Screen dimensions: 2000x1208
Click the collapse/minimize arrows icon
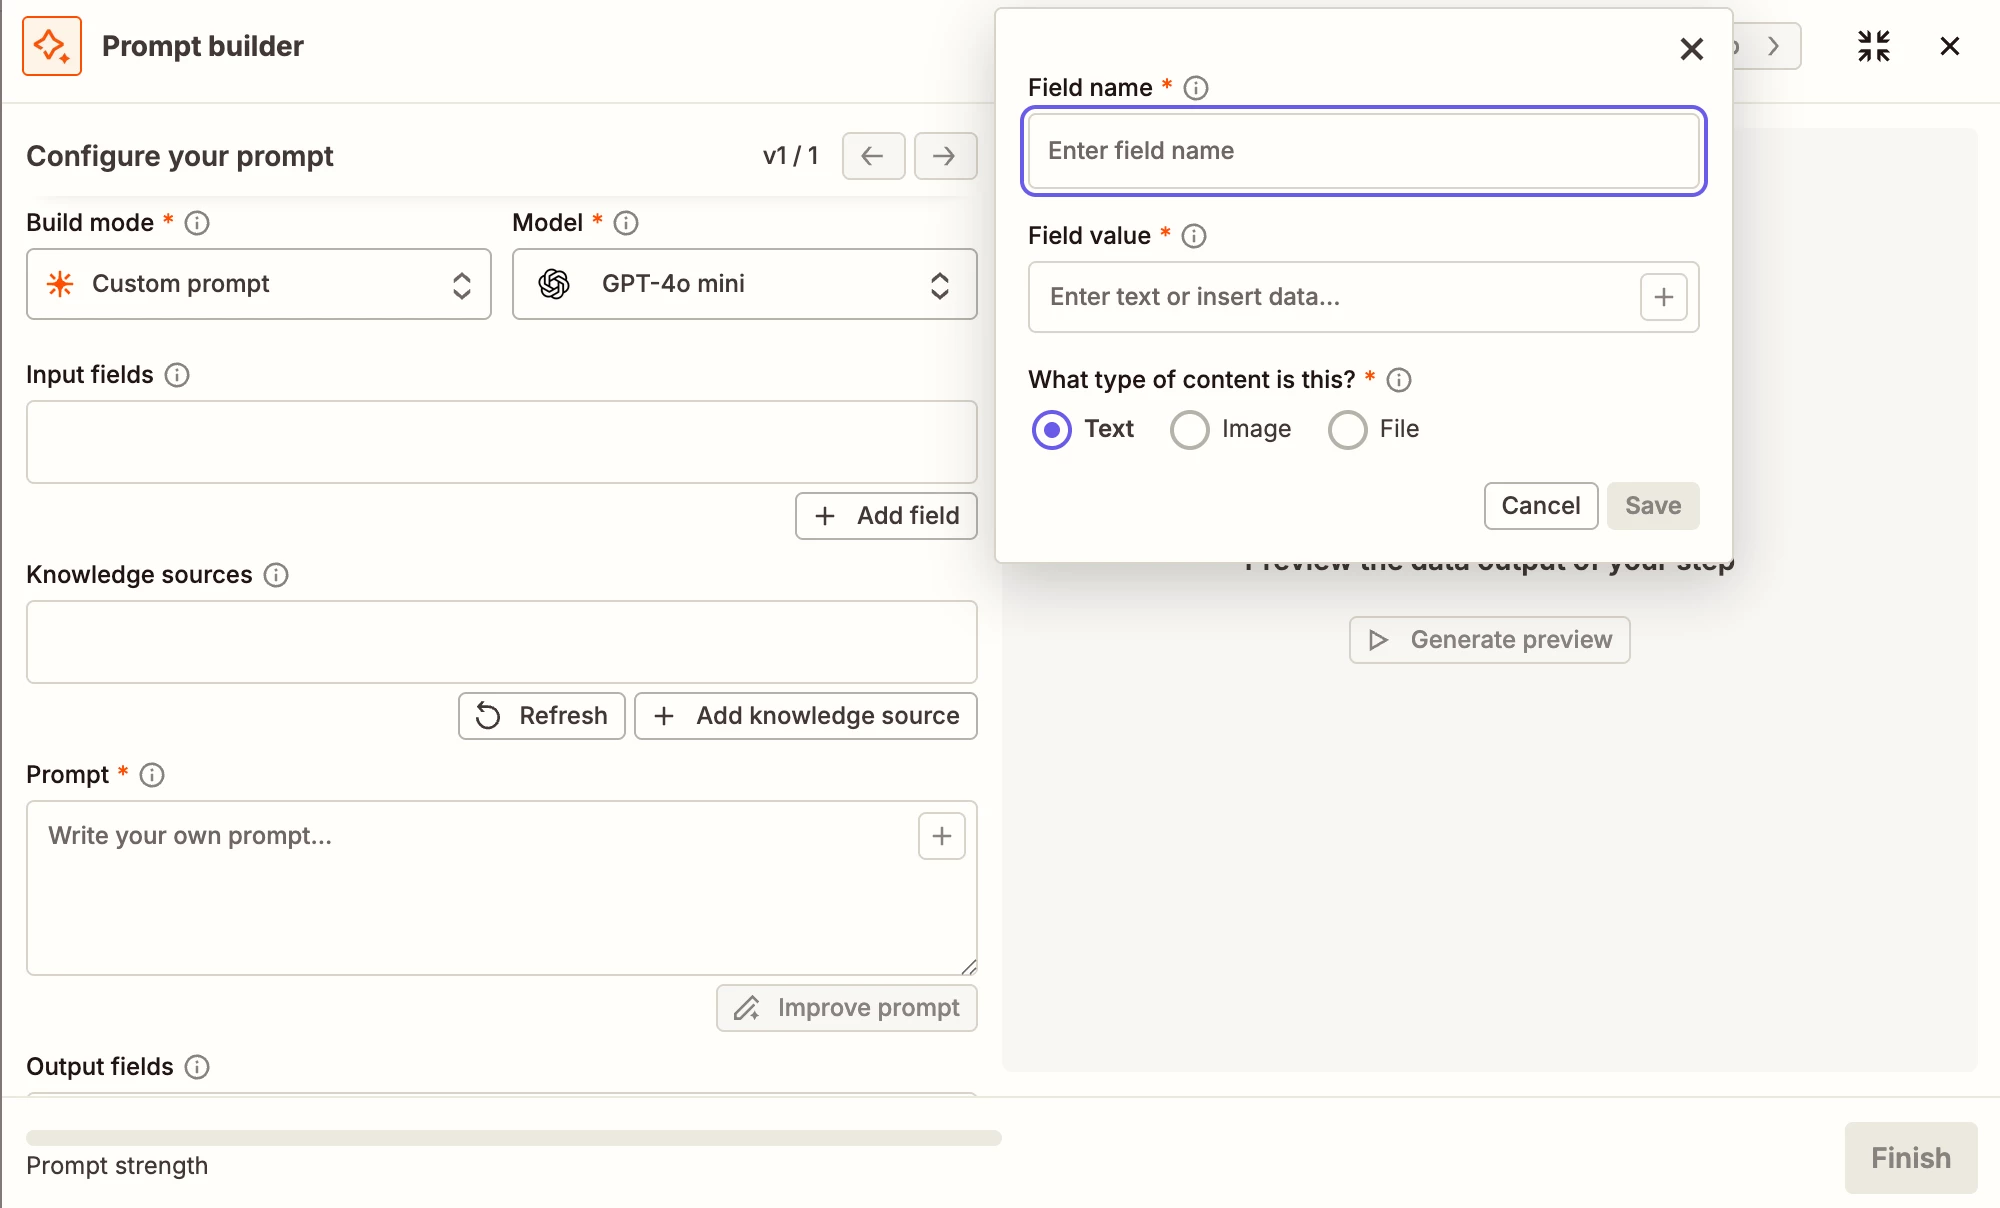pos(1873,46)
